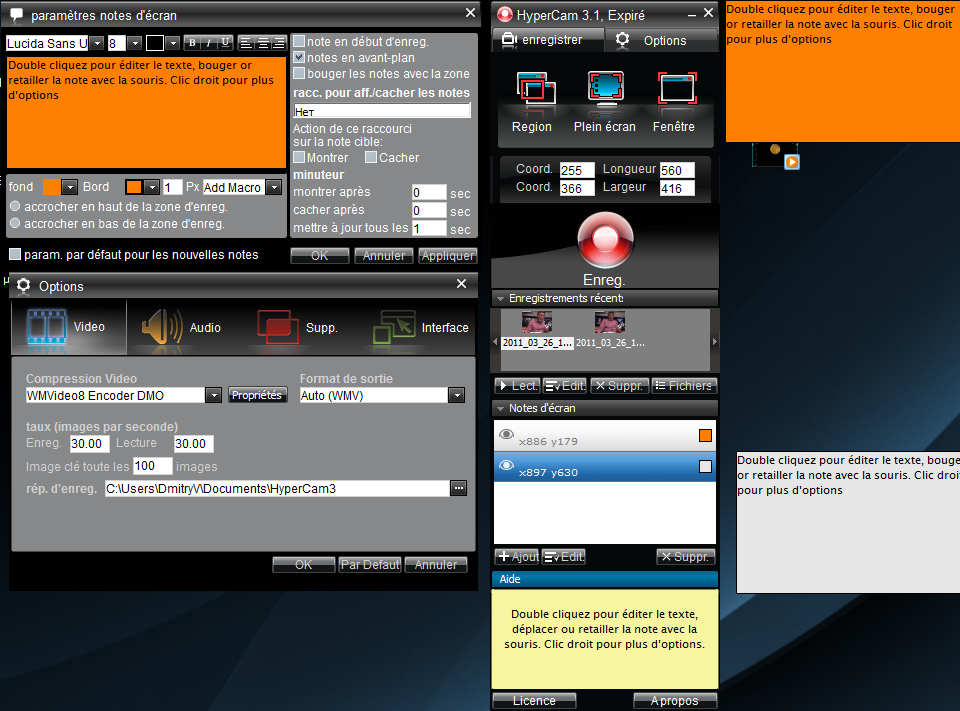The image size is (960, 711).
Task: Browse for recording folder with ellipsis button
Action: click(x=459, y=488)
